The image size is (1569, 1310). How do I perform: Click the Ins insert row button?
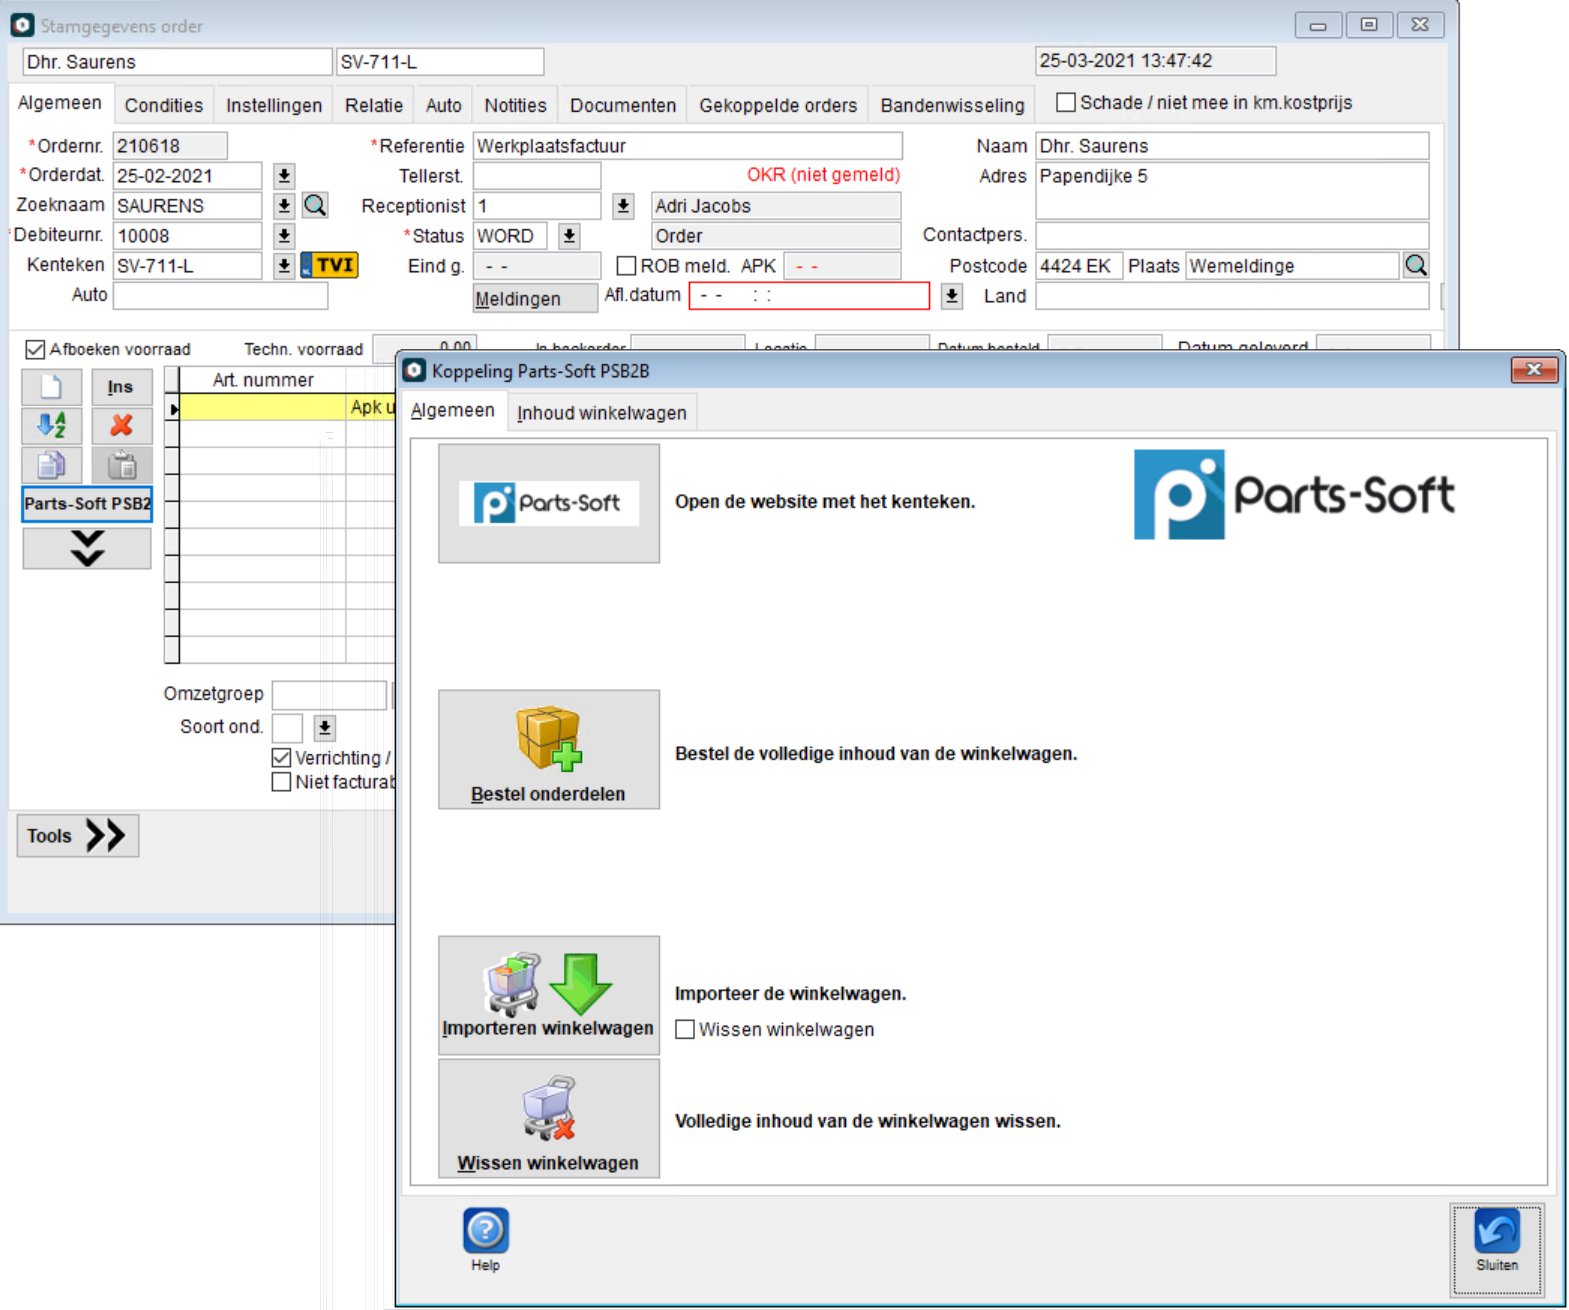point(121,387)
